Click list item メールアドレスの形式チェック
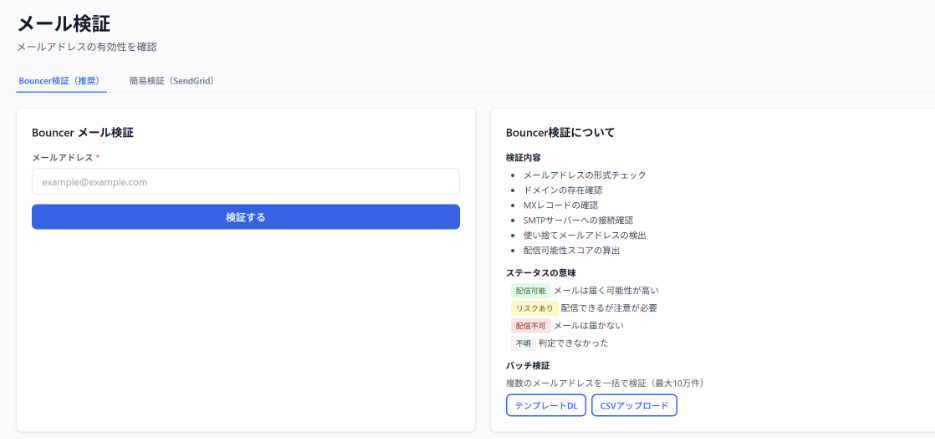 [584, 175]
